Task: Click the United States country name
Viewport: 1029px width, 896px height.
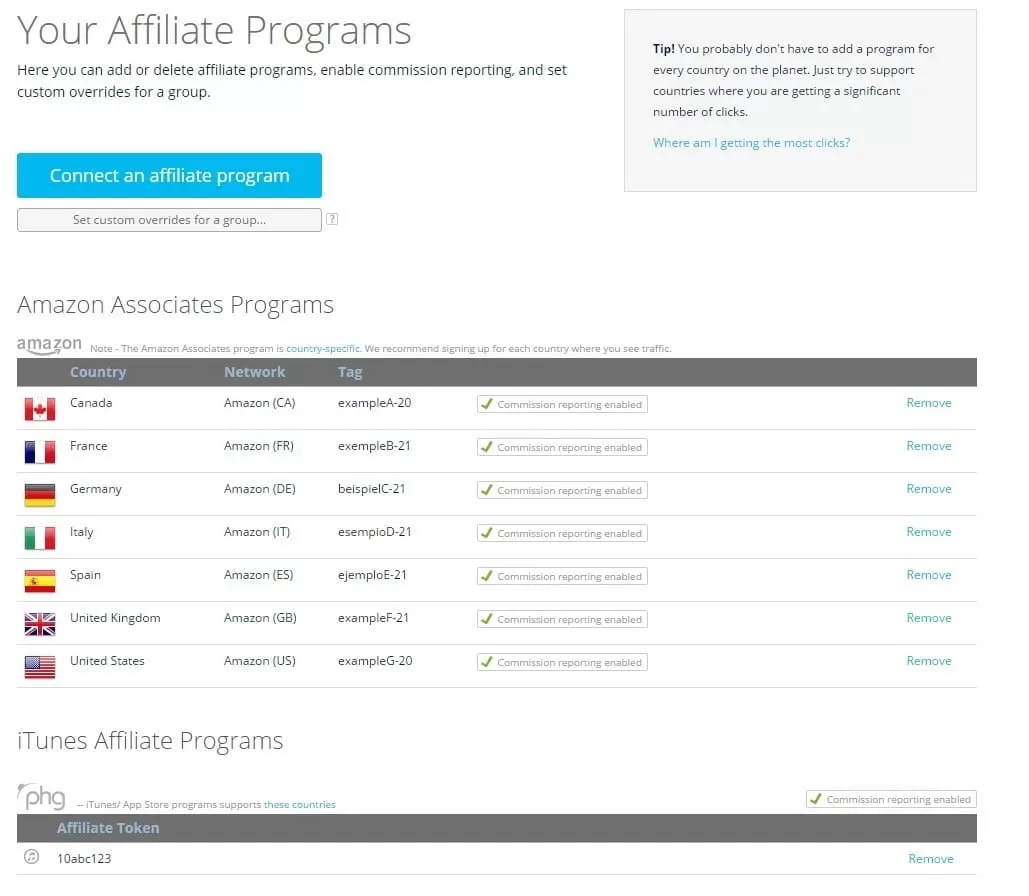Action: [107, 661]
